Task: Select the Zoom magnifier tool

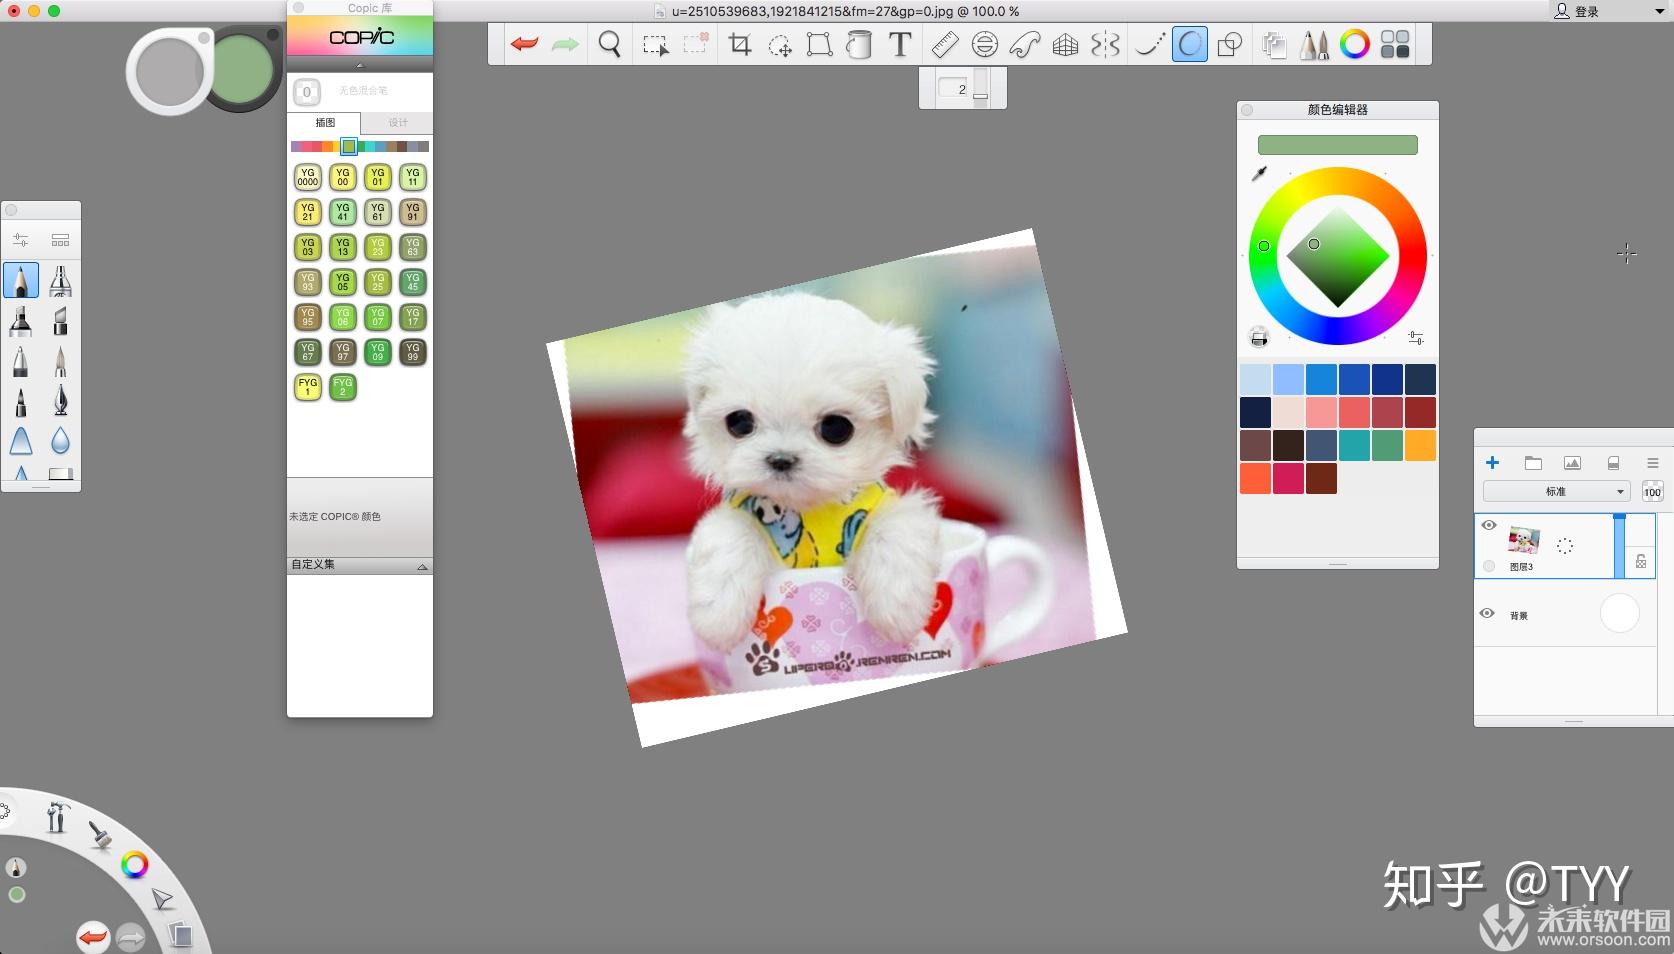Action: (x=609, y=44)
